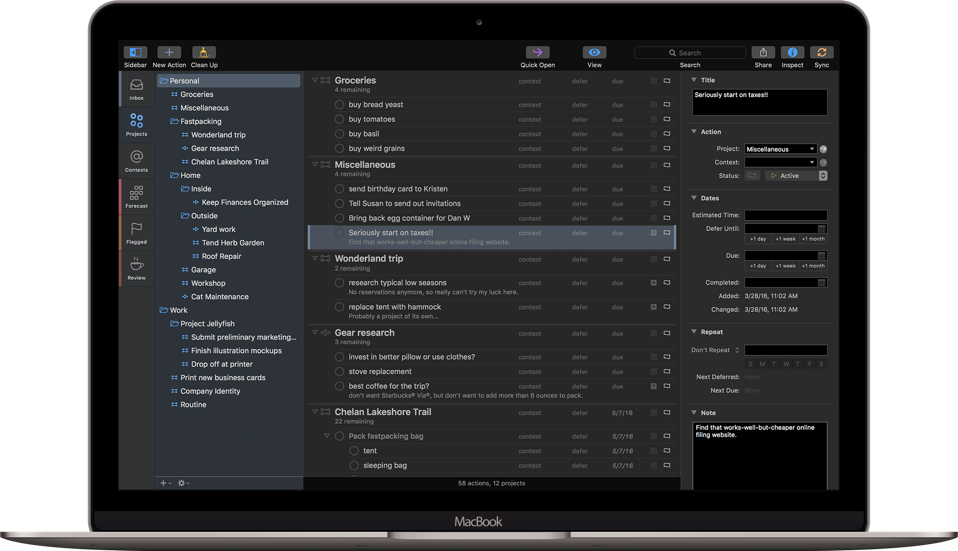
Task: Open the Don't Repeat popup
Action: 715,351
